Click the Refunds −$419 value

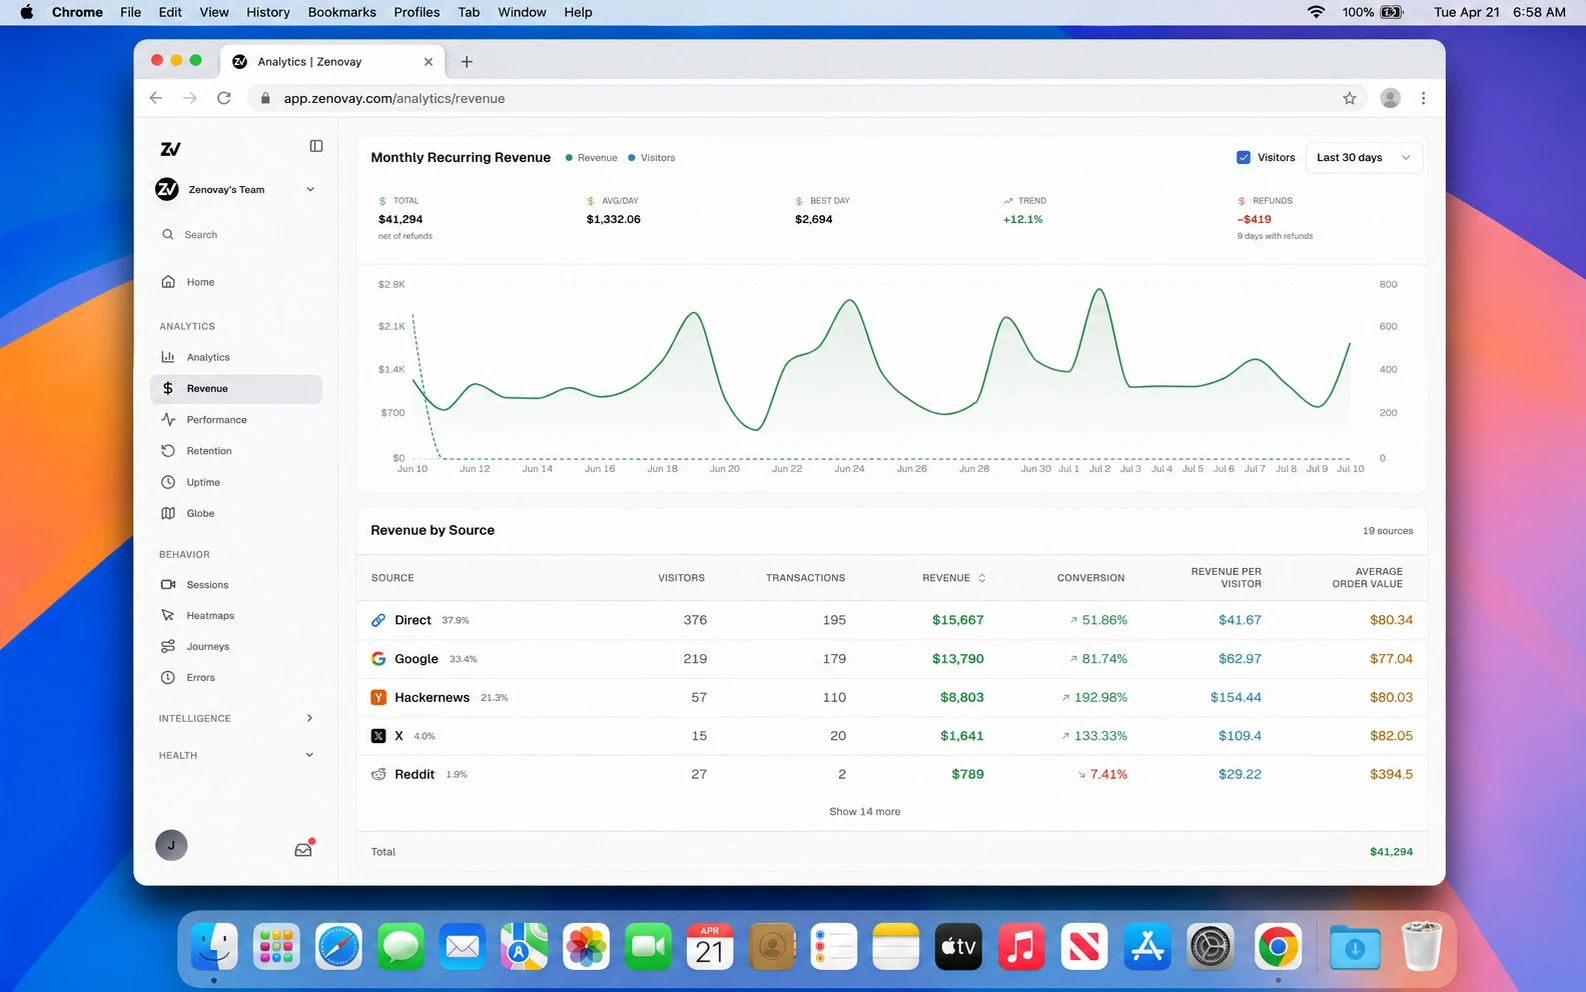point(1254,219)
